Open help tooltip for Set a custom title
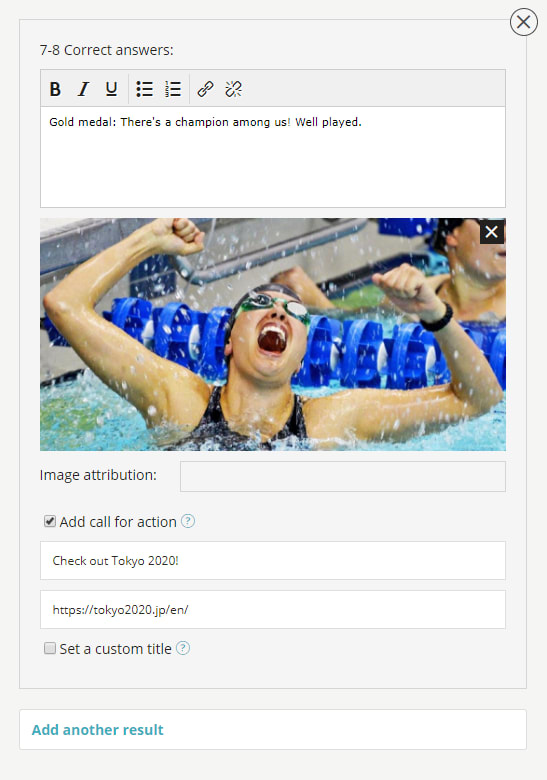547x780 pixels. tap(183, 648)
